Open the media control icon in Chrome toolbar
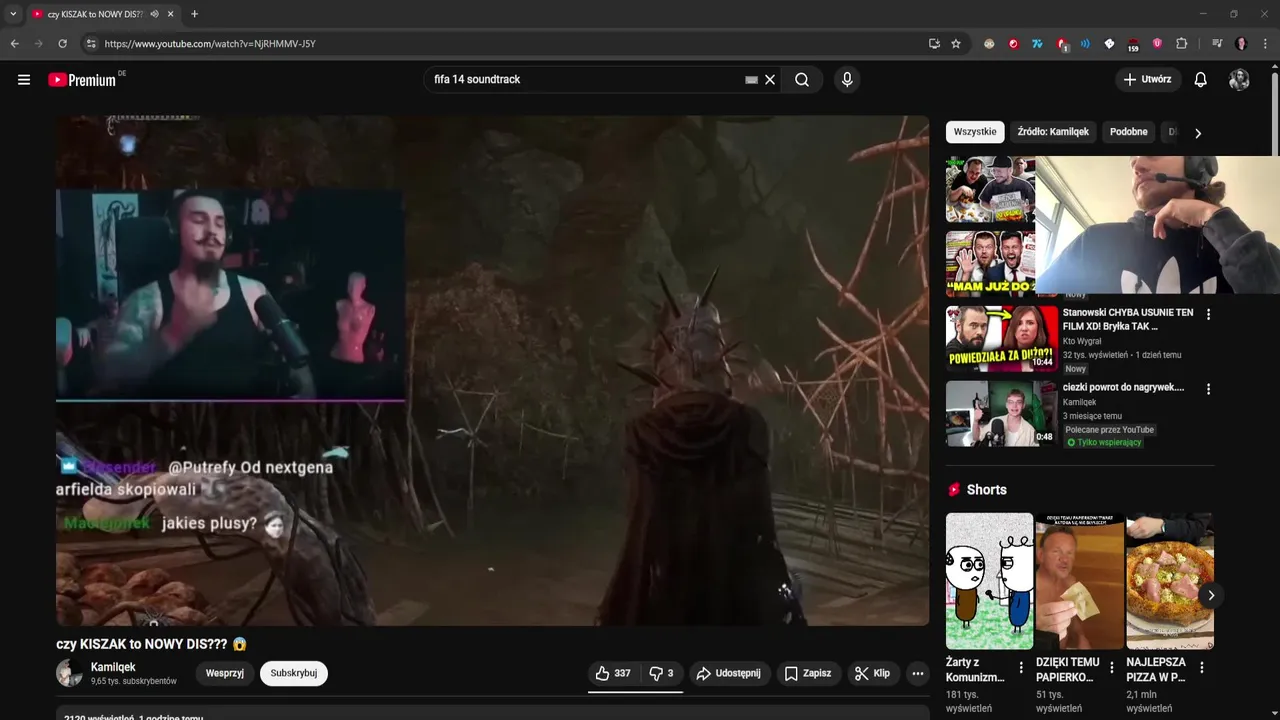 pos(1217,44)
